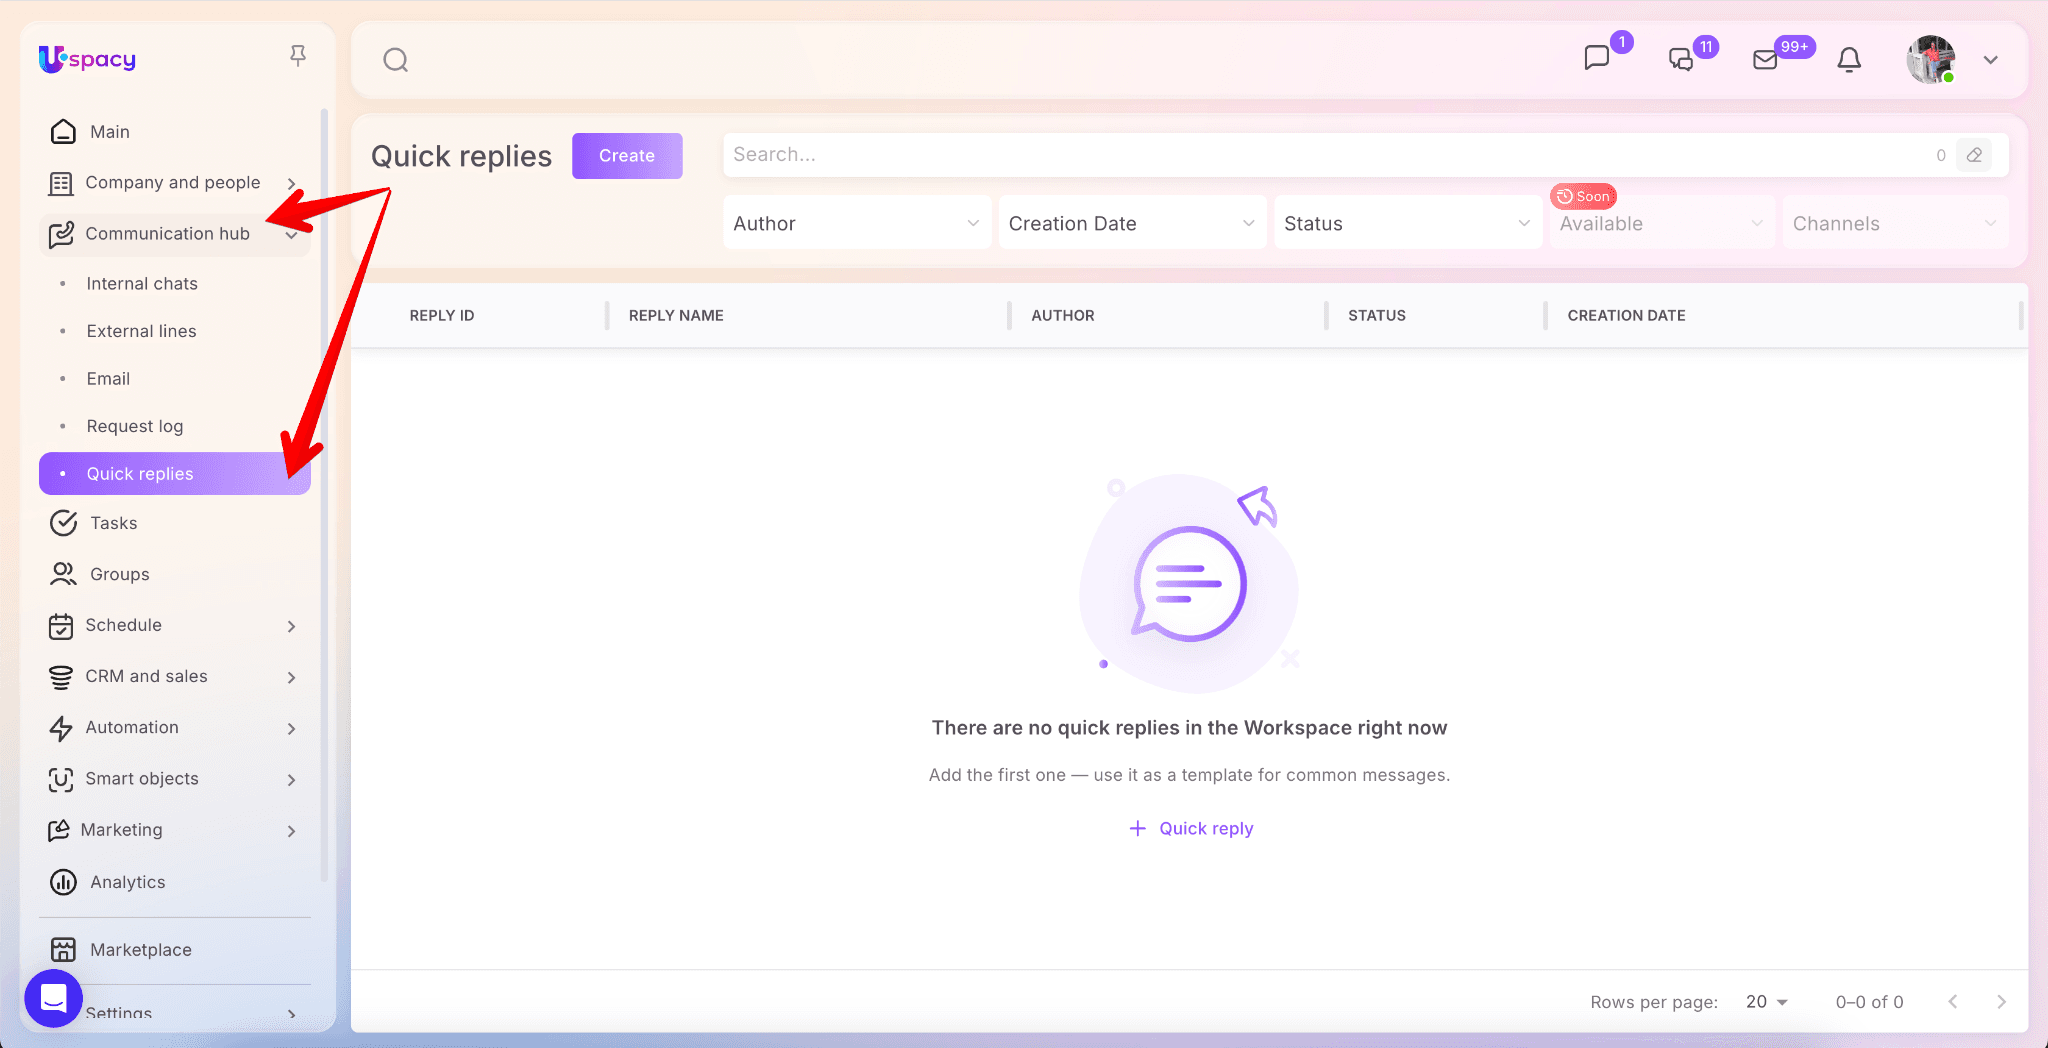Open the Request log page
Screen dimensions: 2048x1048
tap(135, 426)
